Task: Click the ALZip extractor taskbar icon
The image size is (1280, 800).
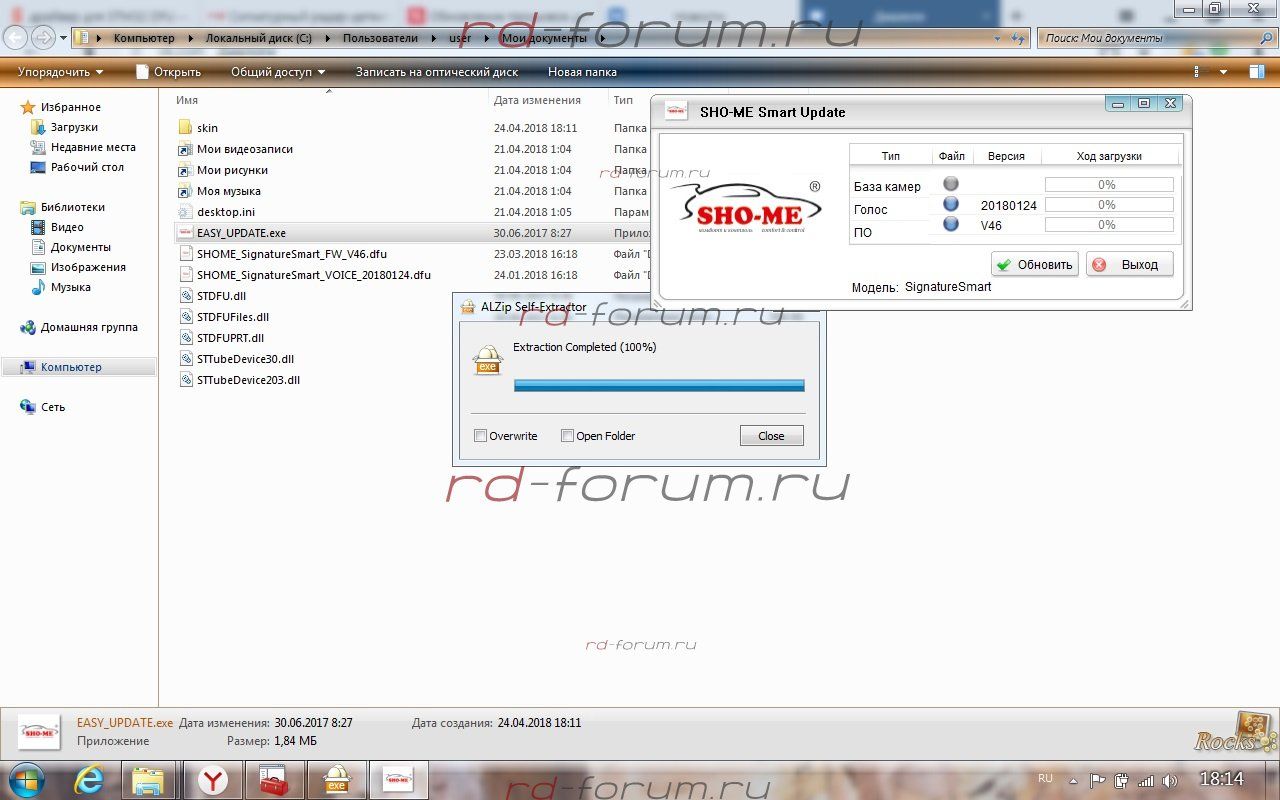Action: point(336,780)
